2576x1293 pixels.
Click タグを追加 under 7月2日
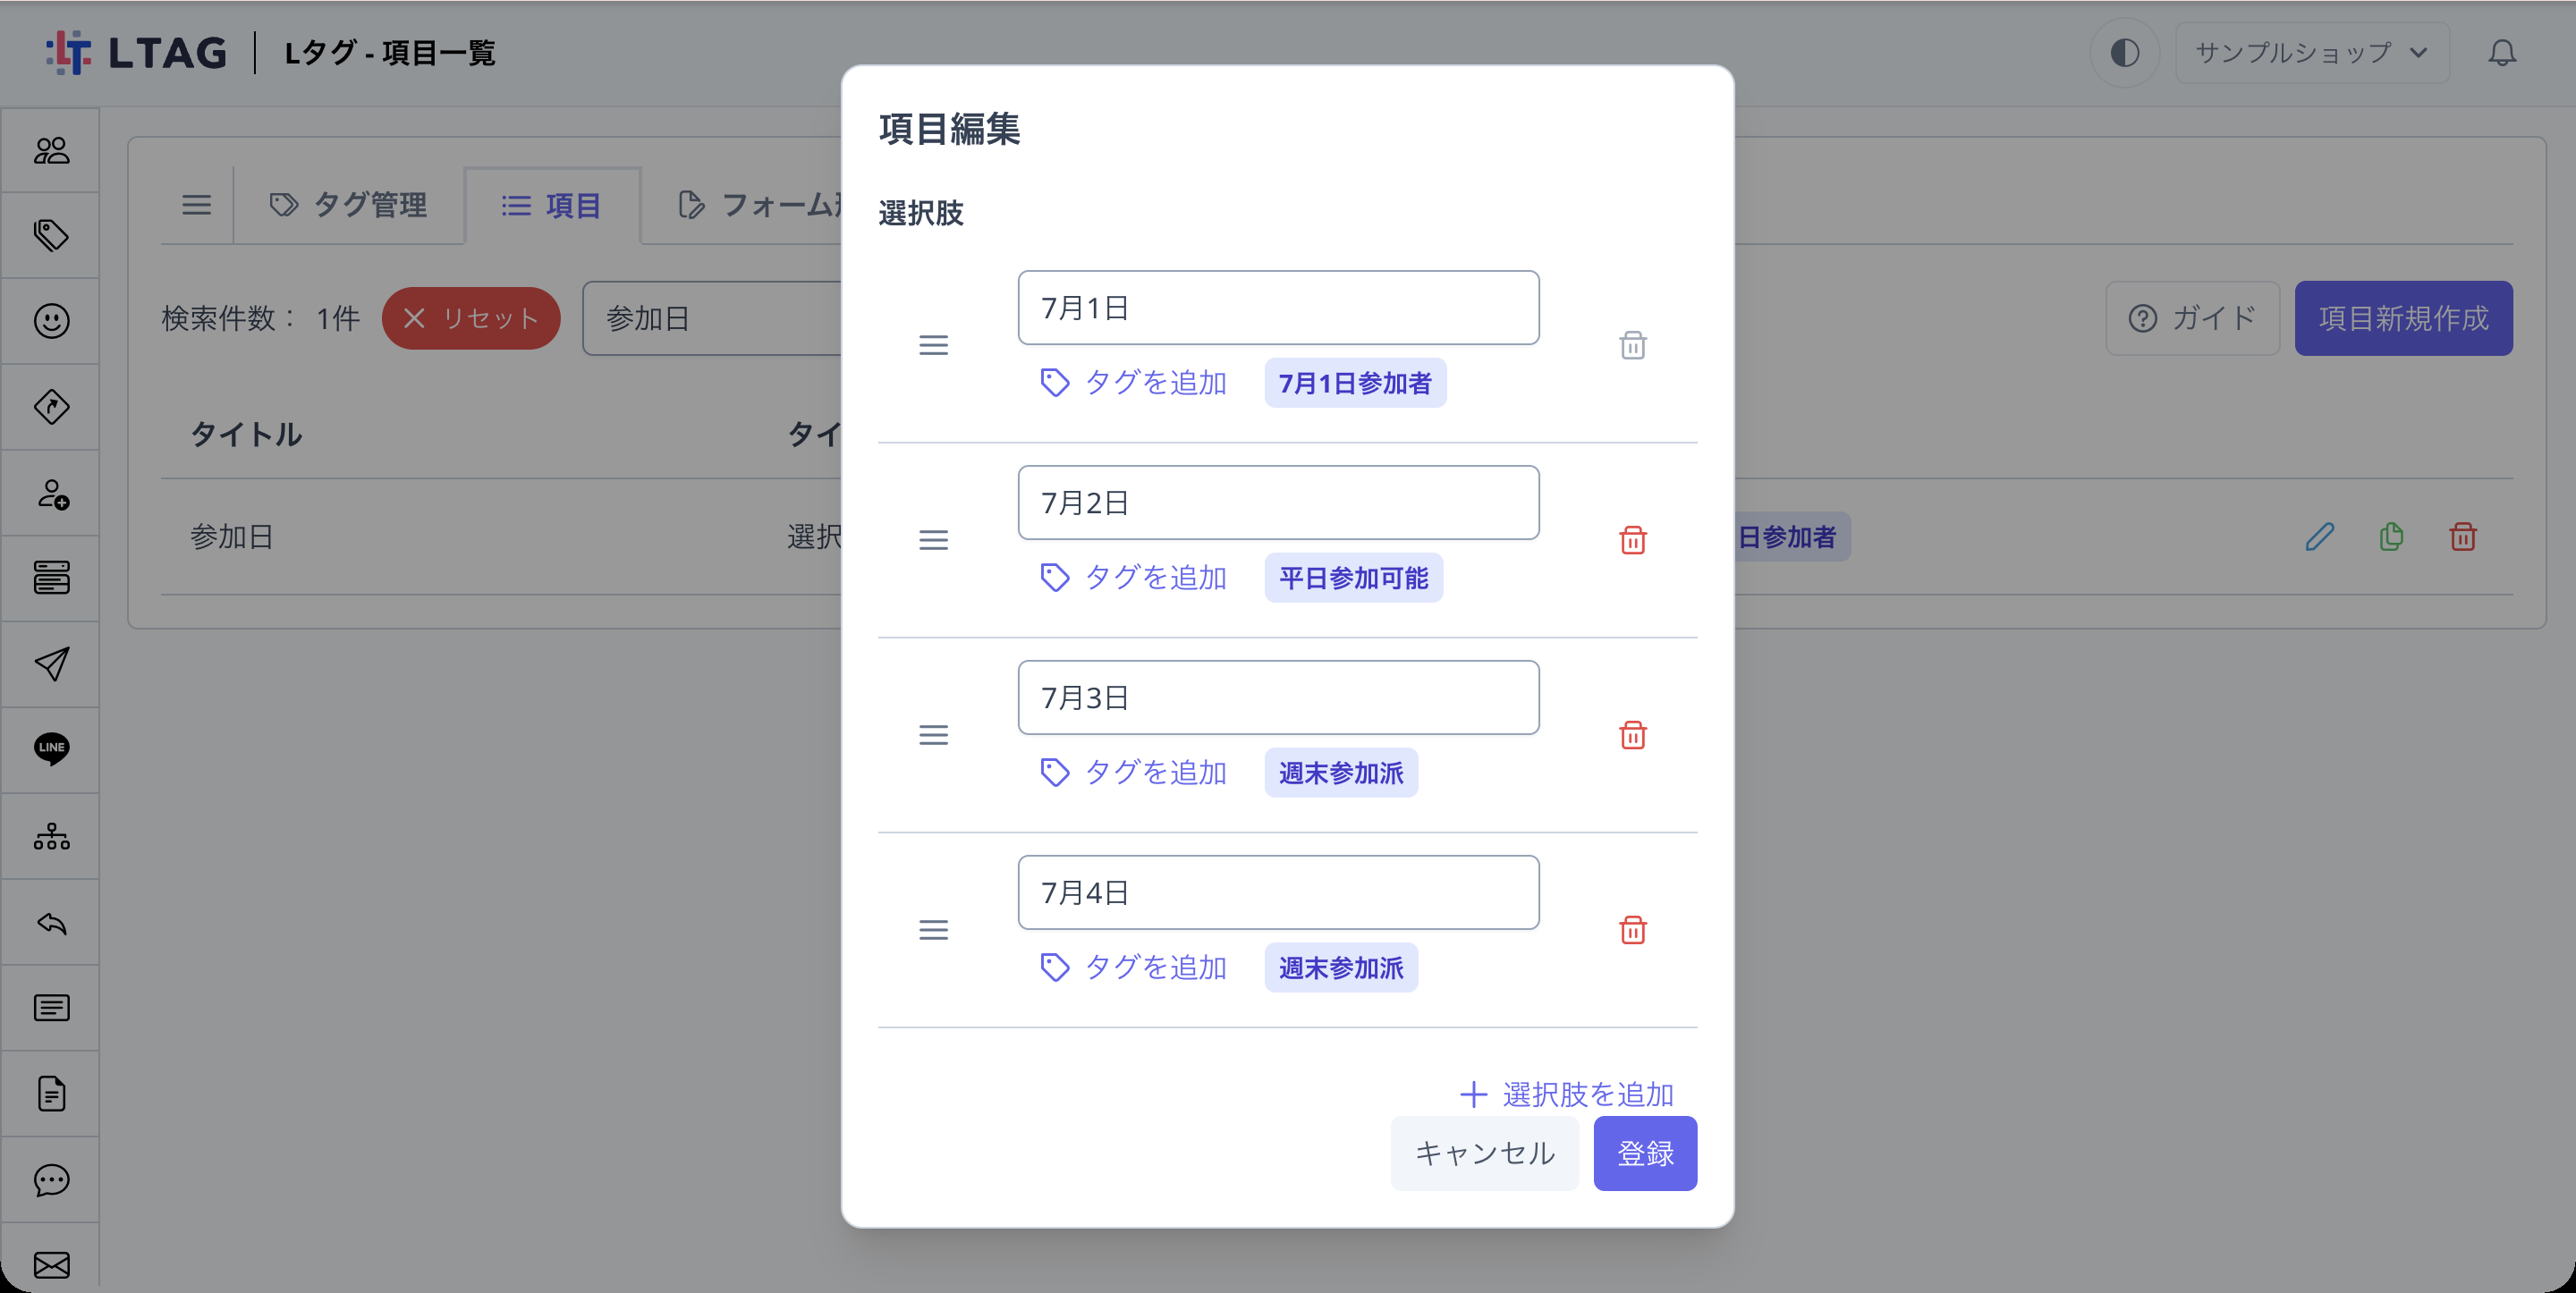[1134, 577]
